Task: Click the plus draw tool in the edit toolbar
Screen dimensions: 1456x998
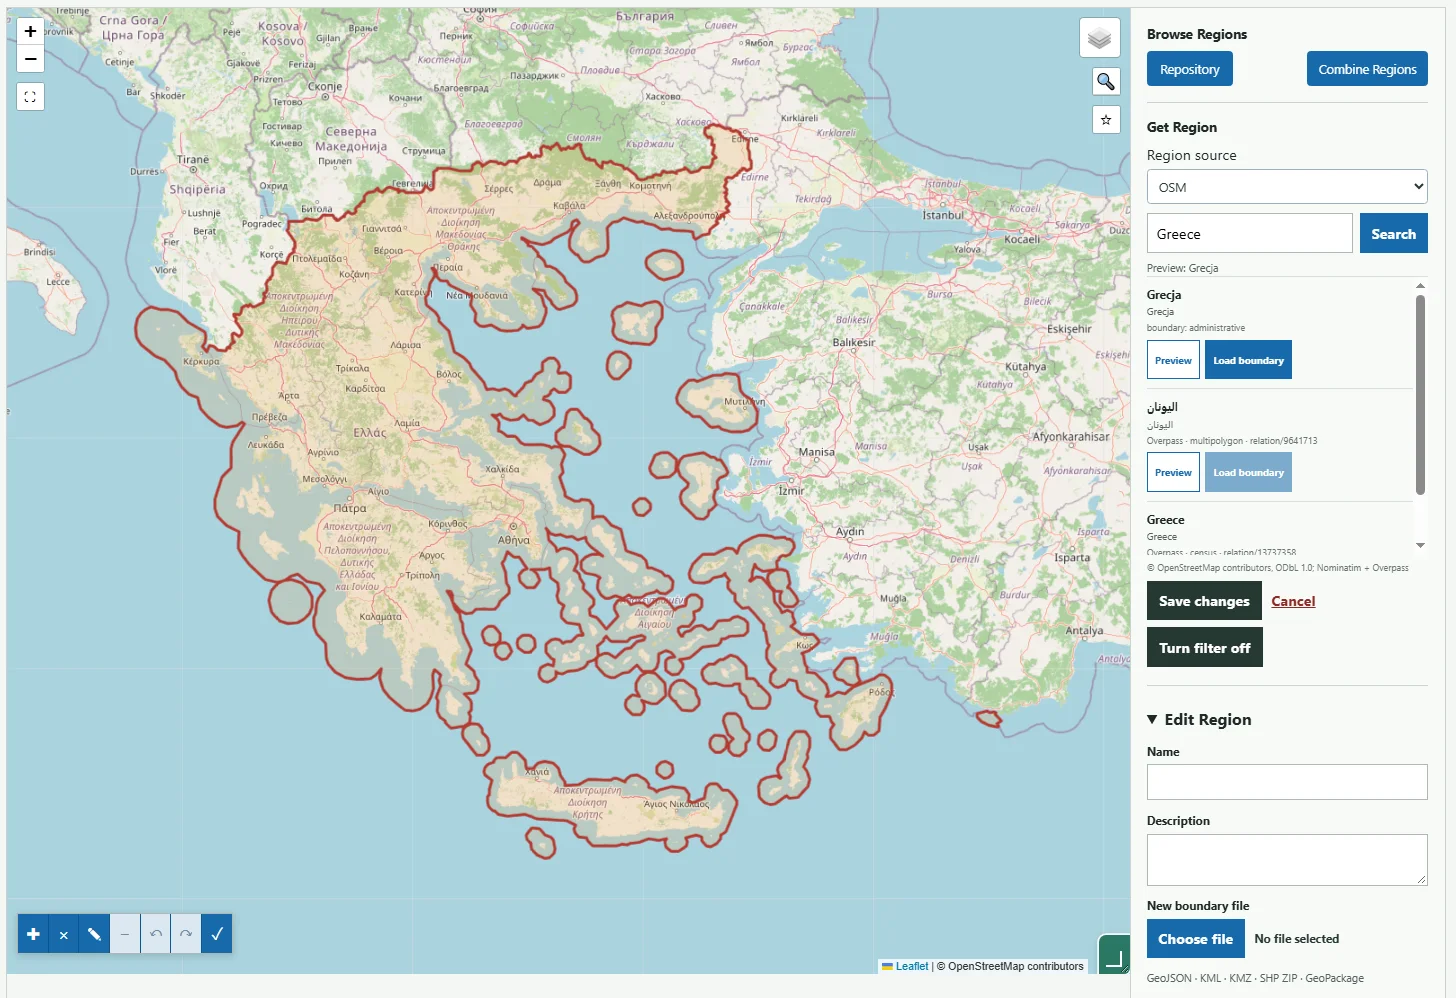Action: coord(33,934)
